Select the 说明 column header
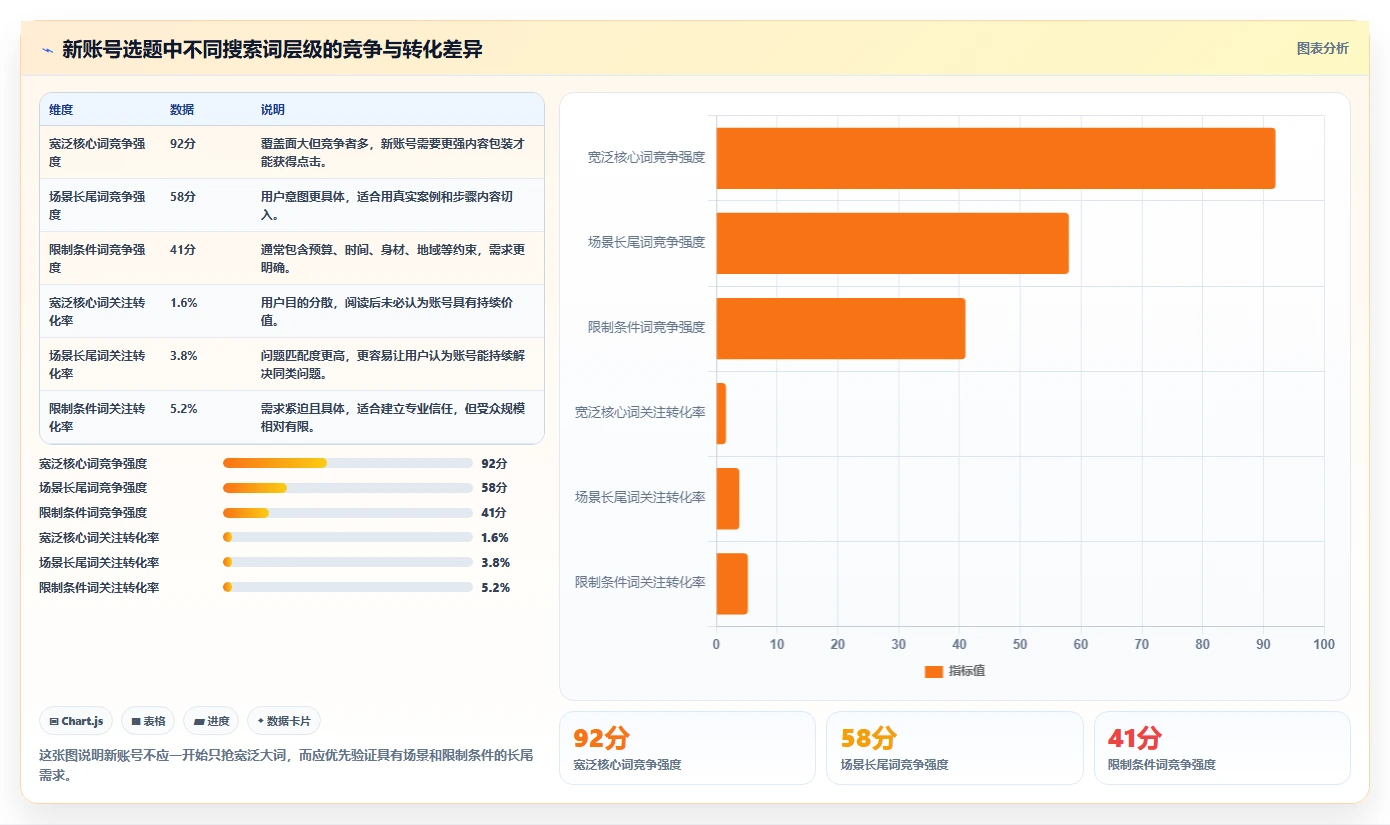1390x825 pixels. click(x=273, y=110)
